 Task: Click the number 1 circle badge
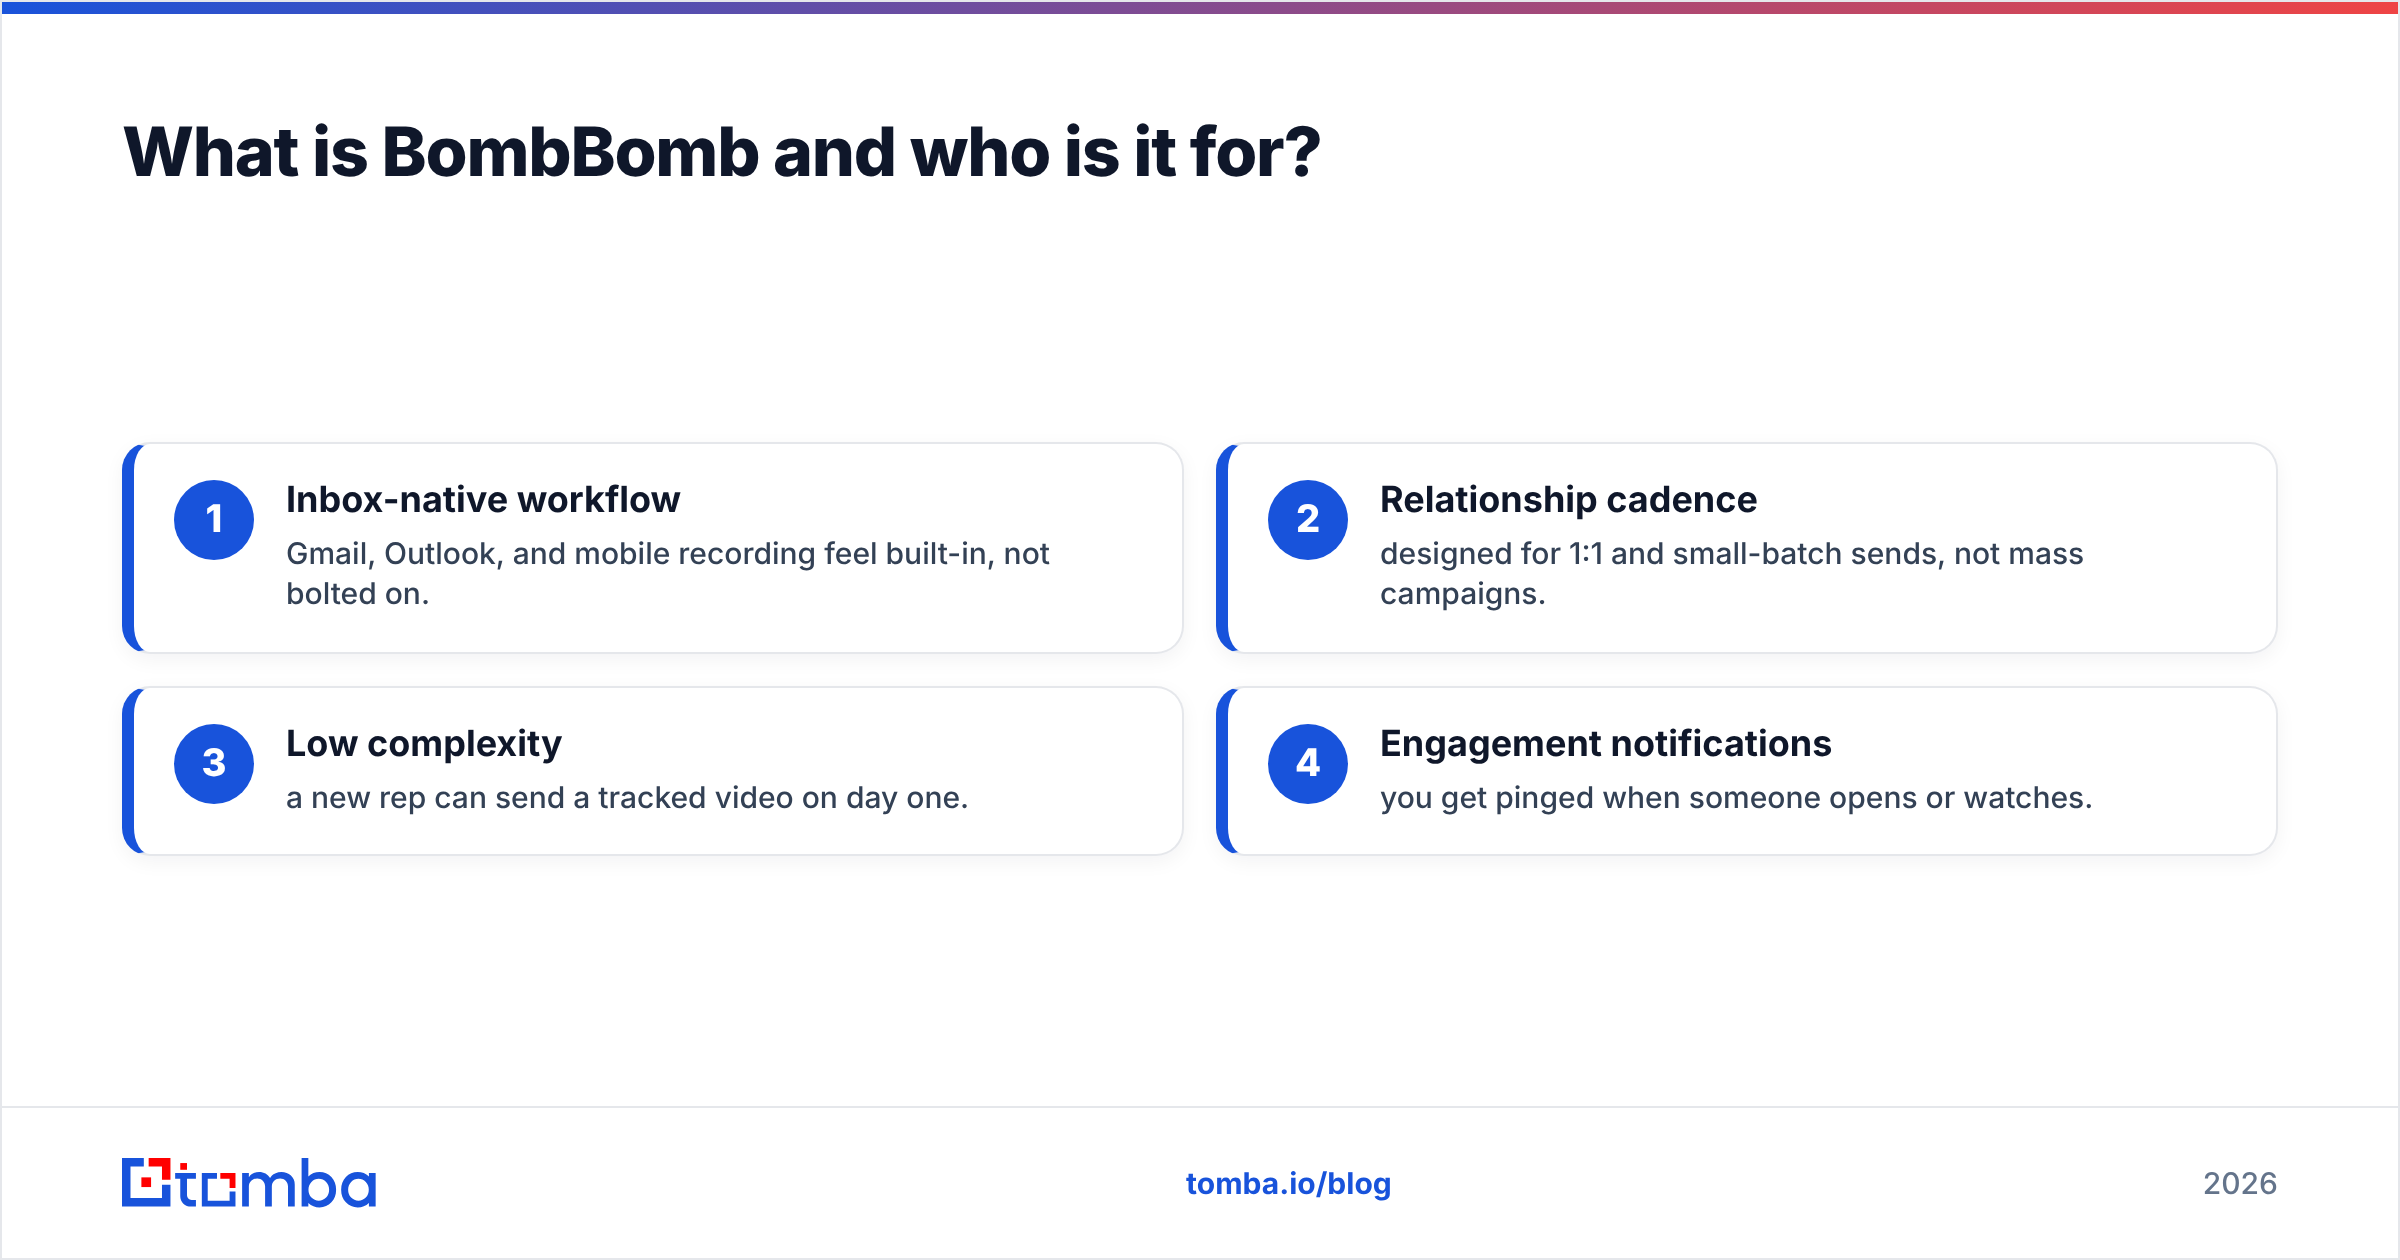click(214, 520)
